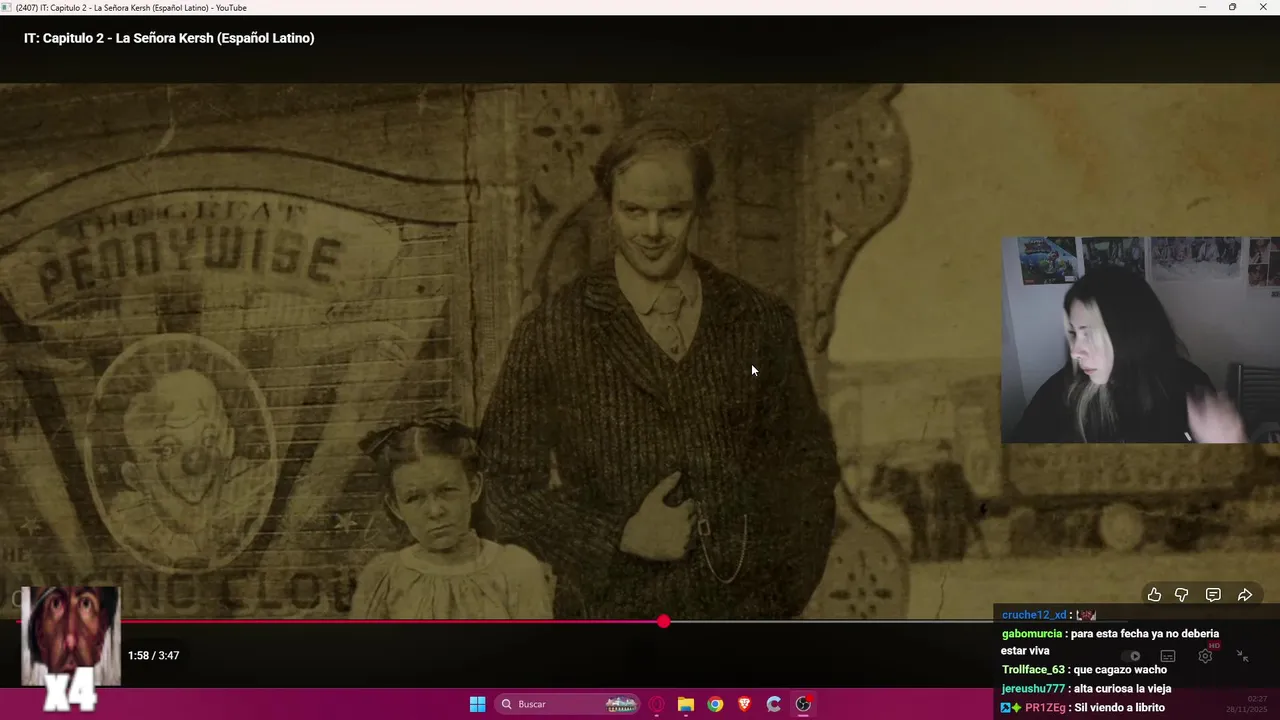Like the video with the thumbs-up icon
The height and width of the screenshot is (720, 1280).
pyautogui.click(x=1154, y=595)
